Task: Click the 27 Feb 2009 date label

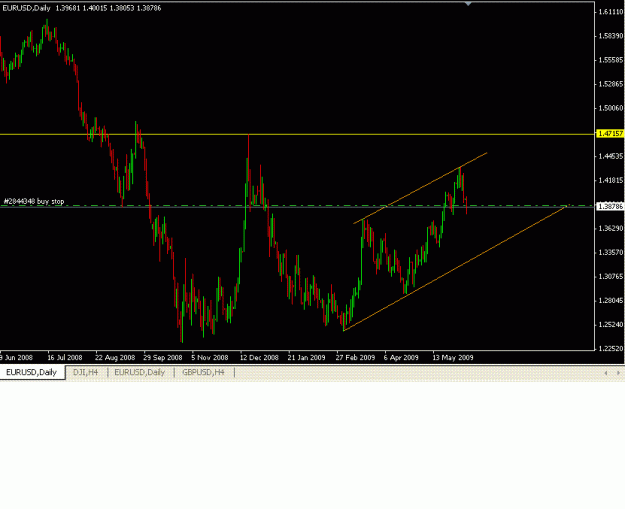Action: pos(355,358)
